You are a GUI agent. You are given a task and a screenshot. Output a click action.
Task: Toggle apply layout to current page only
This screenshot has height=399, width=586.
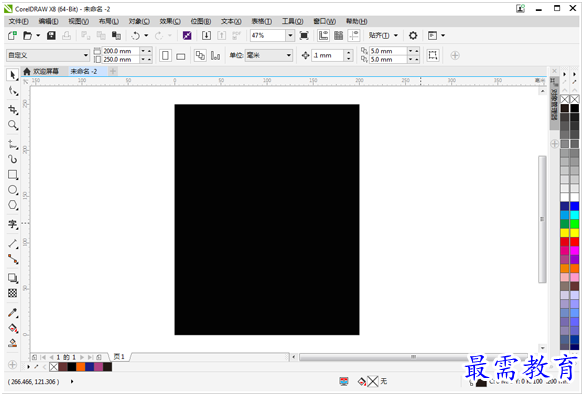(216, 56)
